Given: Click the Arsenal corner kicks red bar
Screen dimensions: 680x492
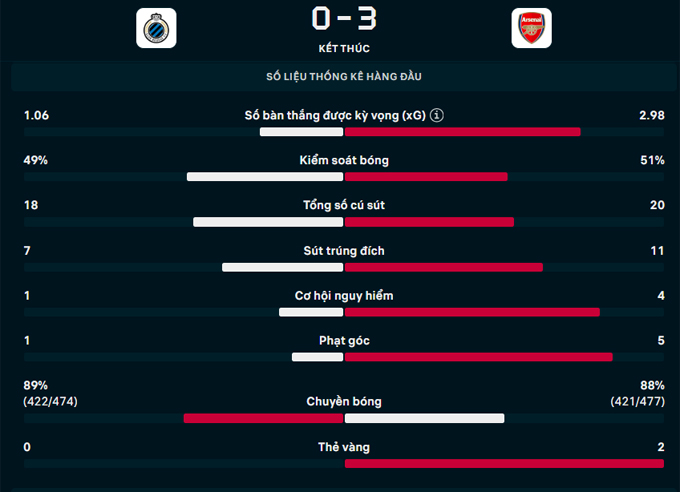Looking at the screenshot, I should 479,357.
